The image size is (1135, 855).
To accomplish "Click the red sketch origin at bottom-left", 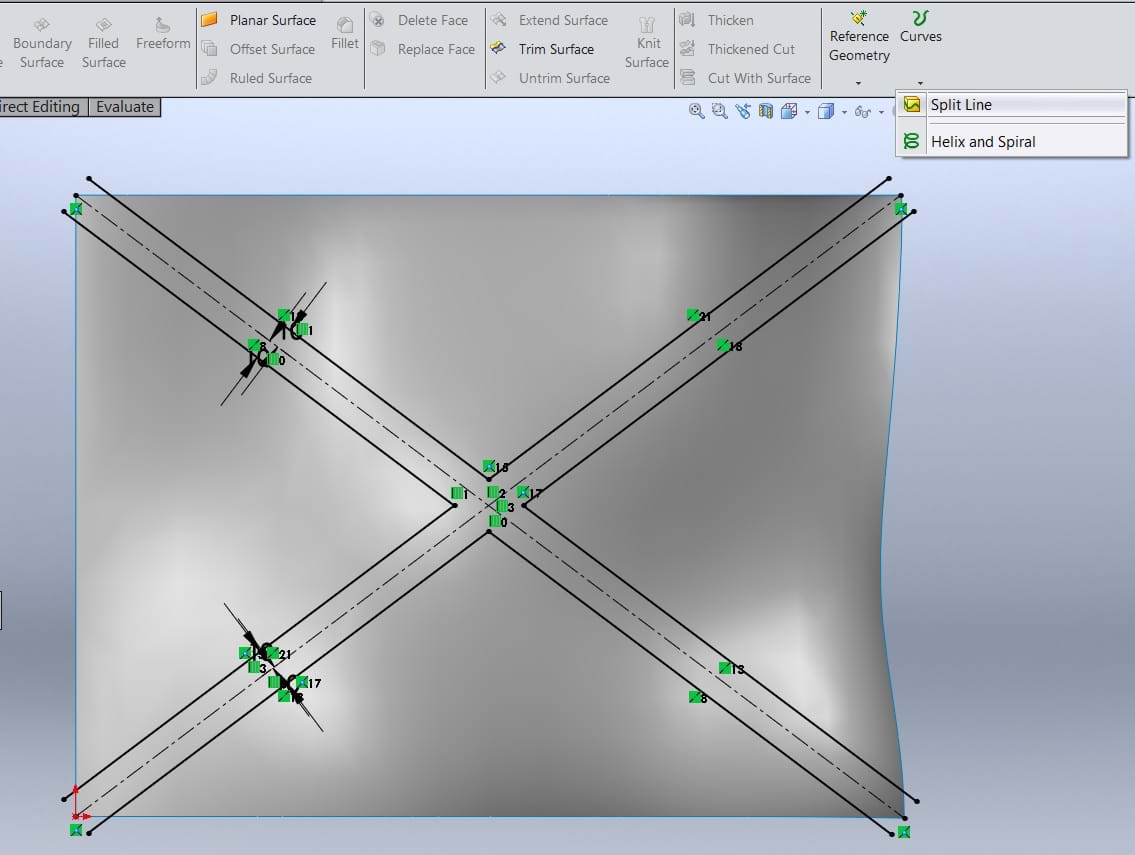I will point(77,816).
